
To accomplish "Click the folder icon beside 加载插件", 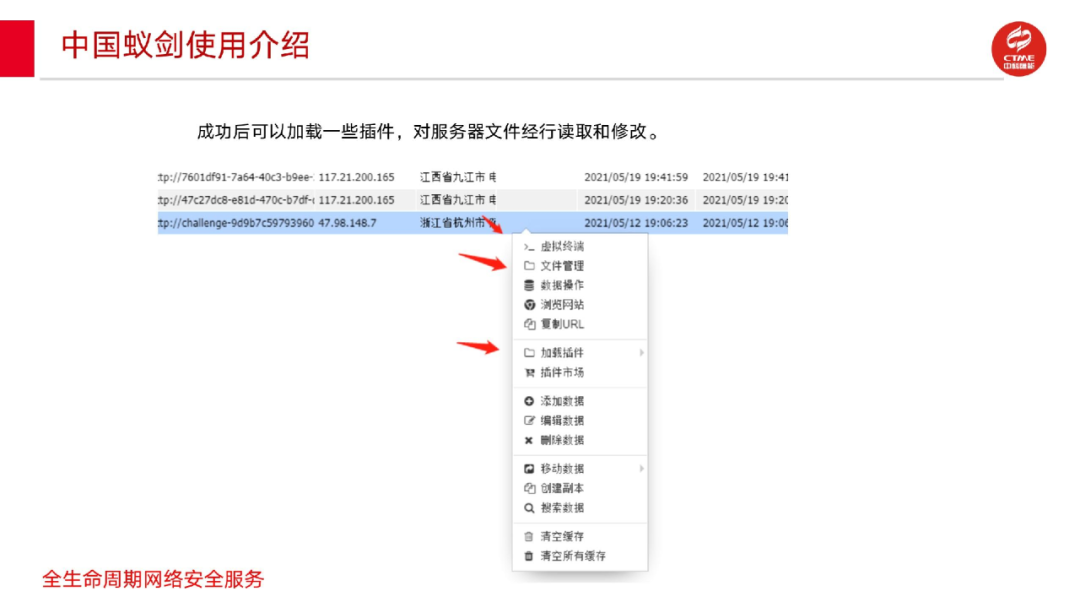I will [529, 353].
